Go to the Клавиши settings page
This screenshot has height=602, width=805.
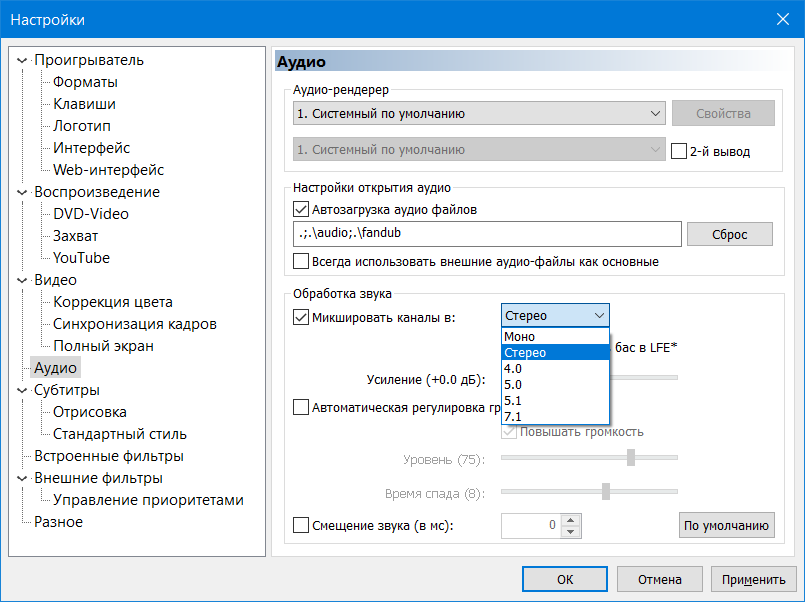(x=84, y=104)
